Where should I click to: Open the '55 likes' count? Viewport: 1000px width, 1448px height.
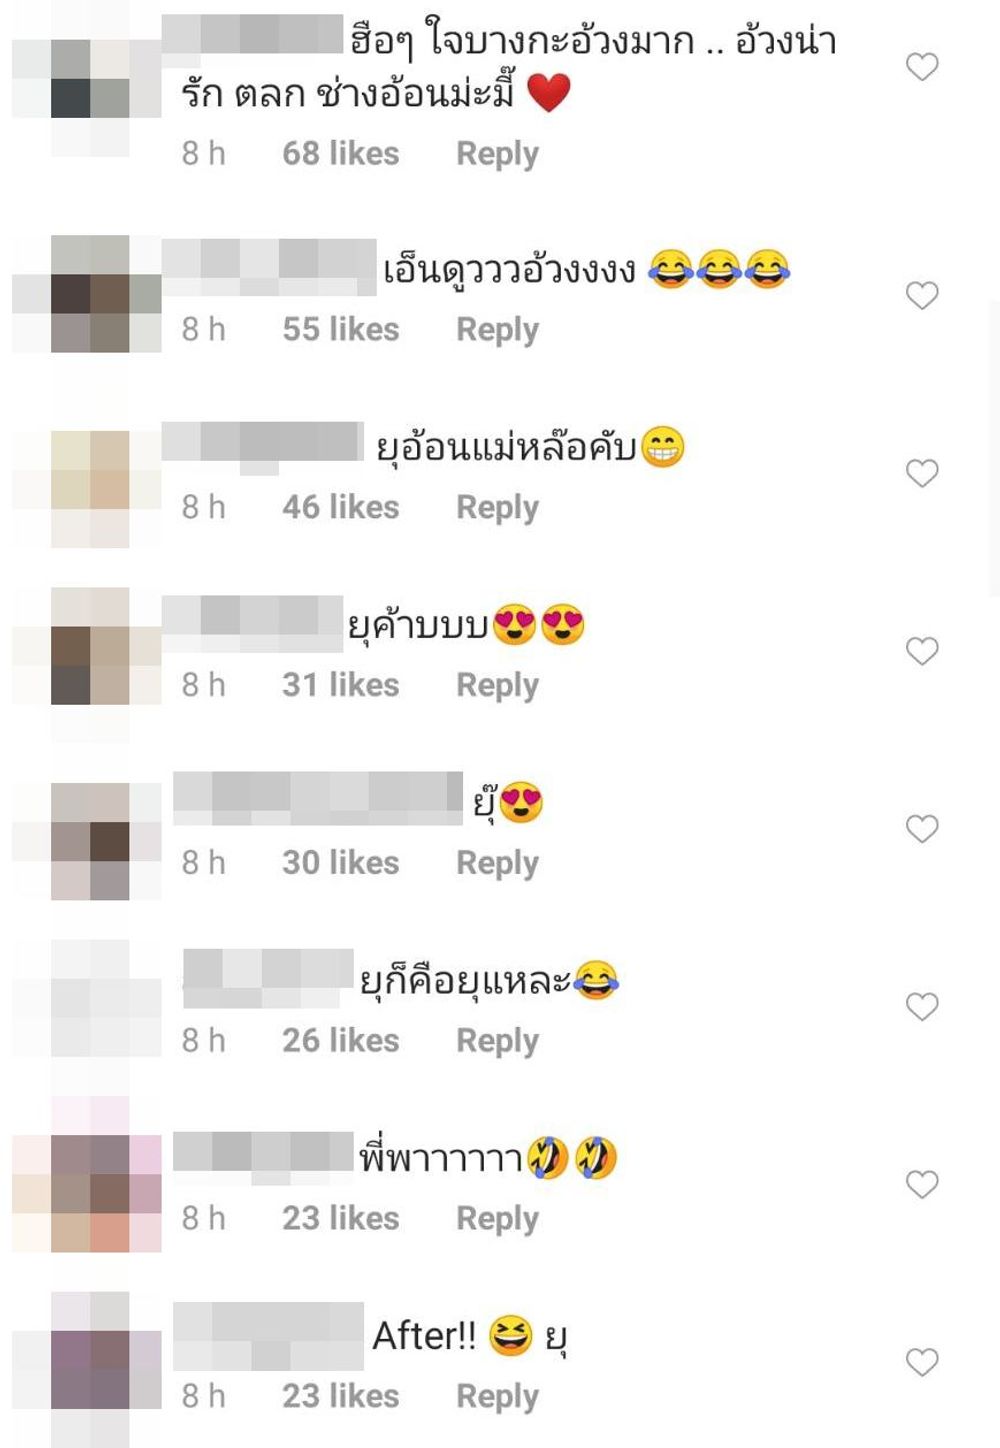tap(340, 329)
